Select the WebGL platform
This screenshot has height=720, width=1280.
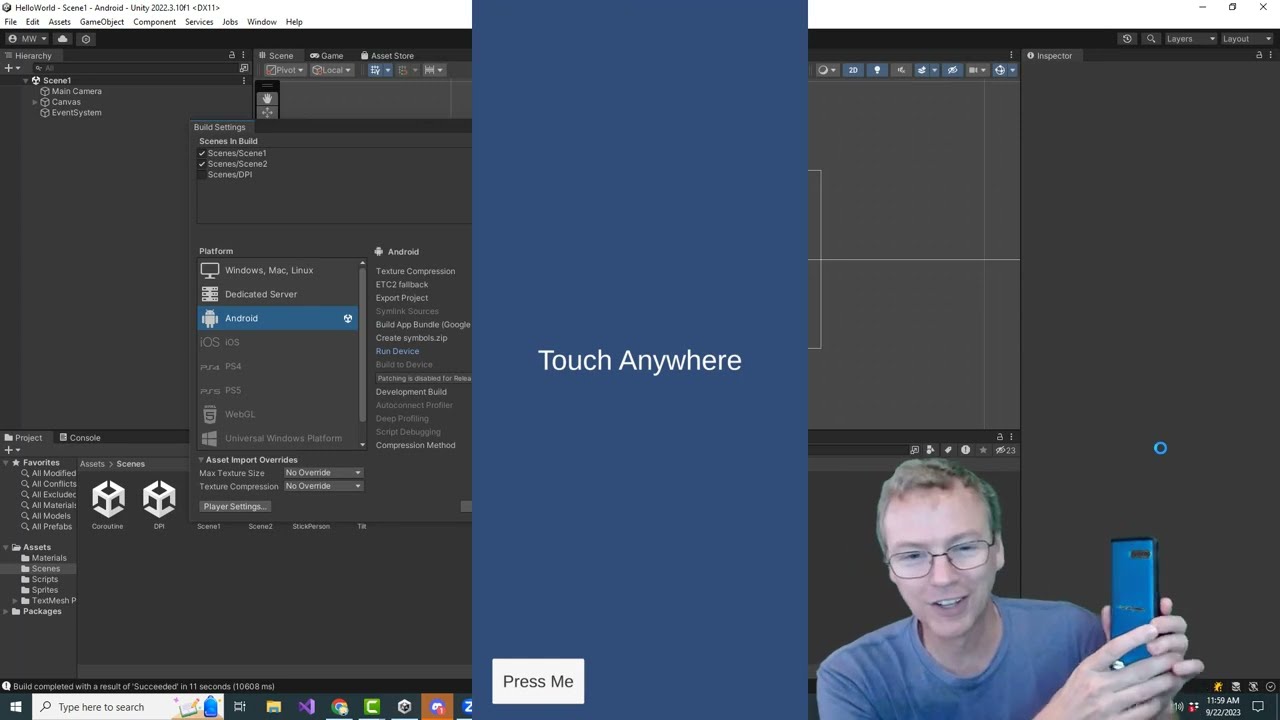coord(277,414)
